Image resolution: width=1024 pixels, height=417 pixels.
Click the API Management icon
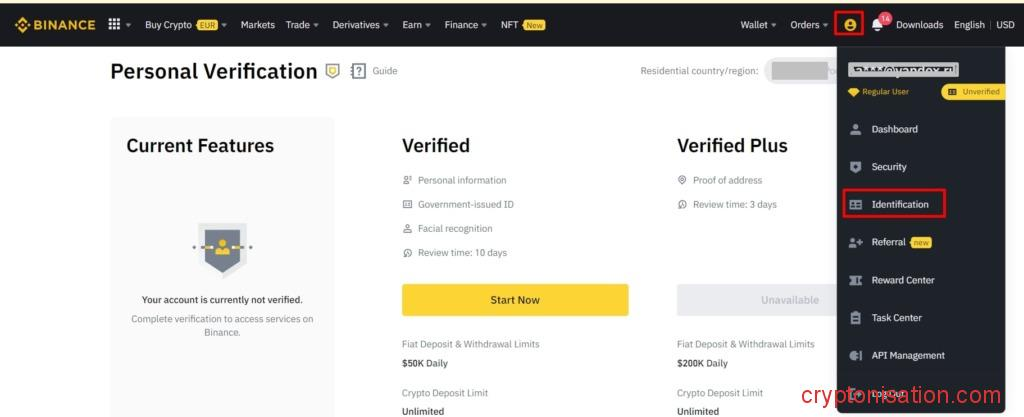855,356
